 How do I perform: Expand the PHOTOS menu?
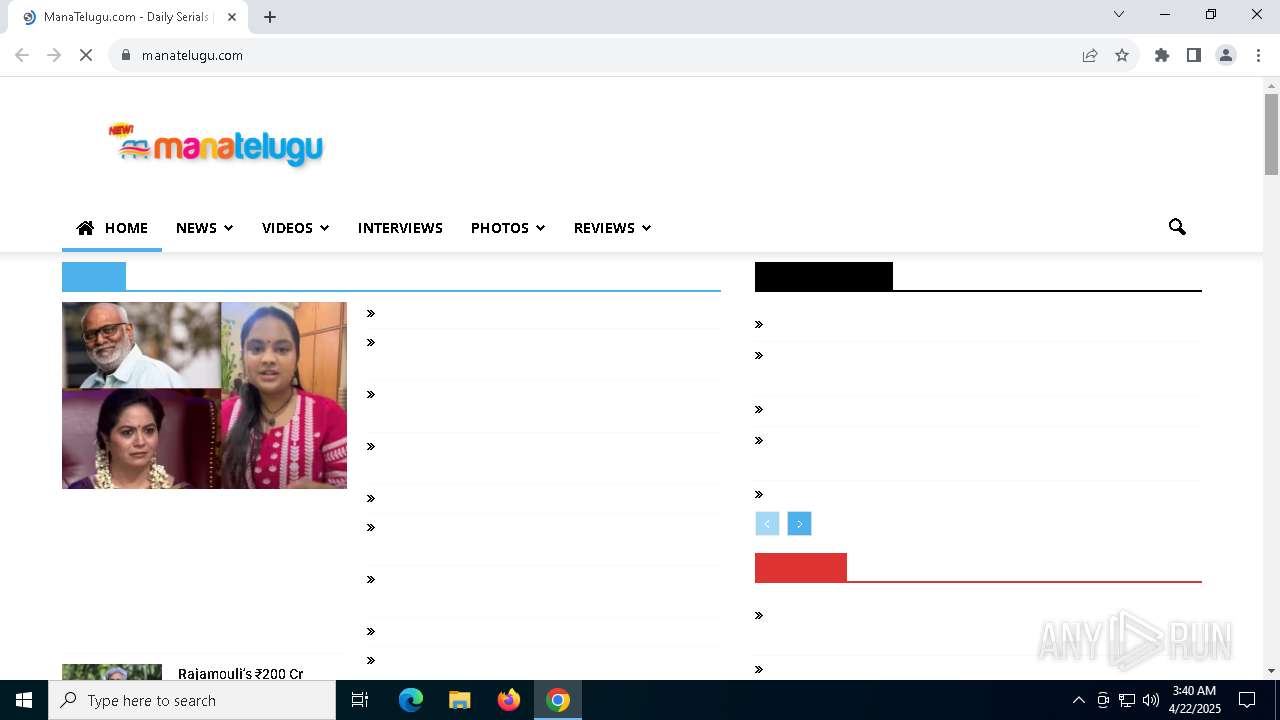point(508,228)
